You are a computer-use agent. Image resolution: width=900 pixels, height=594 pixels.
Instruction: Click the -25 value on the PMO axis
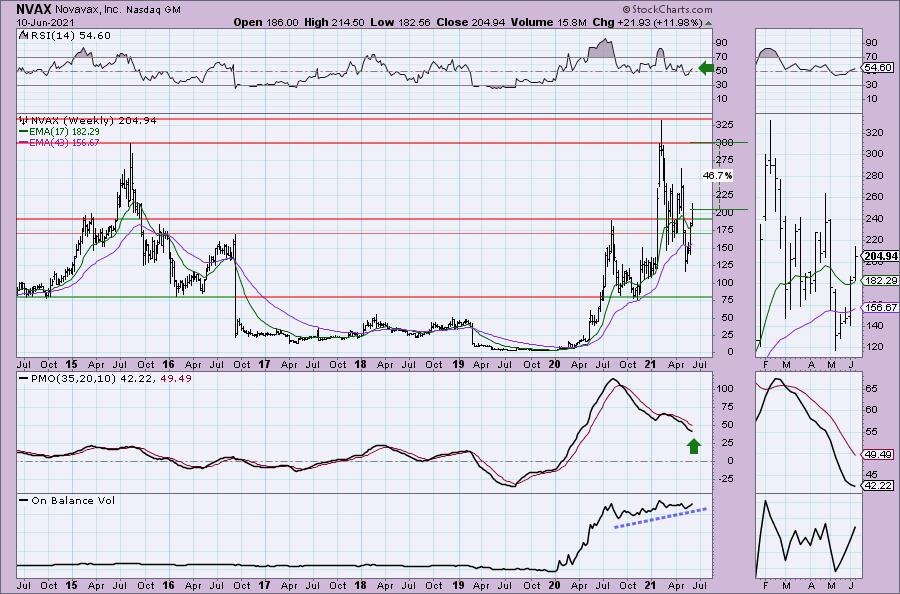click(726, 479)
